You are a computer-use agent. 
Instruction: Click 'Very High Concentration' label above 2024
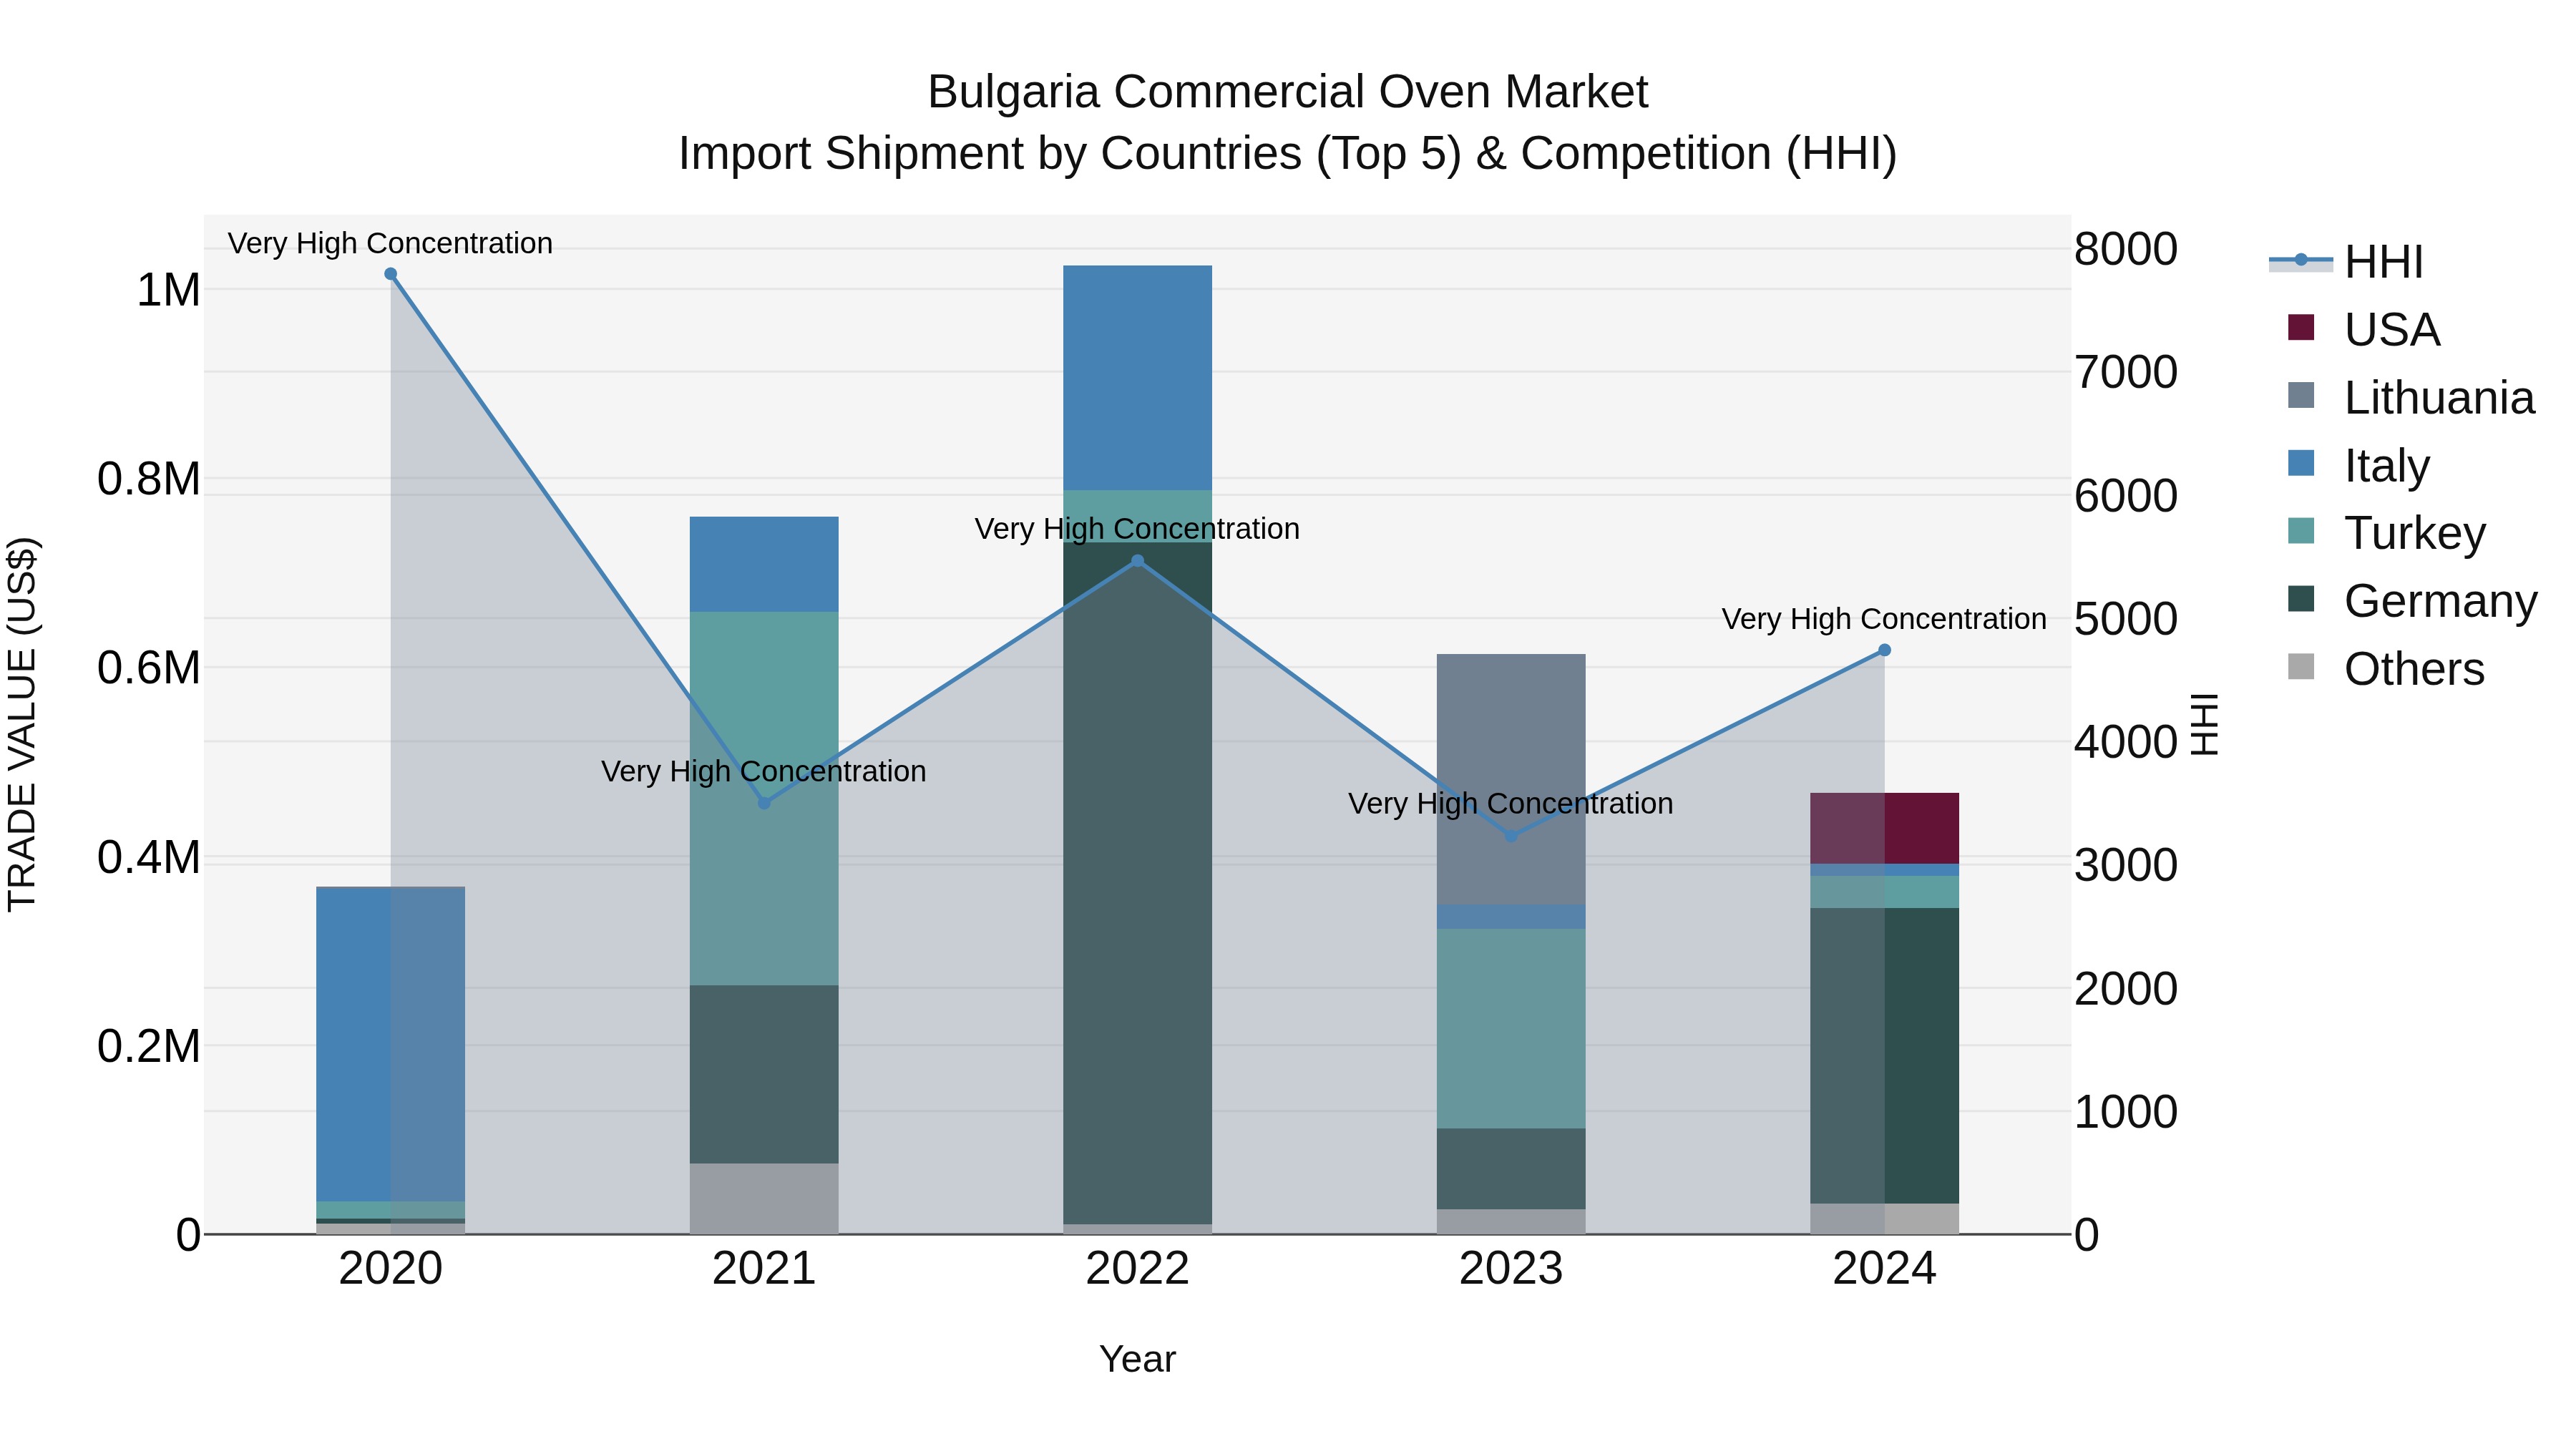(1884, 619)
